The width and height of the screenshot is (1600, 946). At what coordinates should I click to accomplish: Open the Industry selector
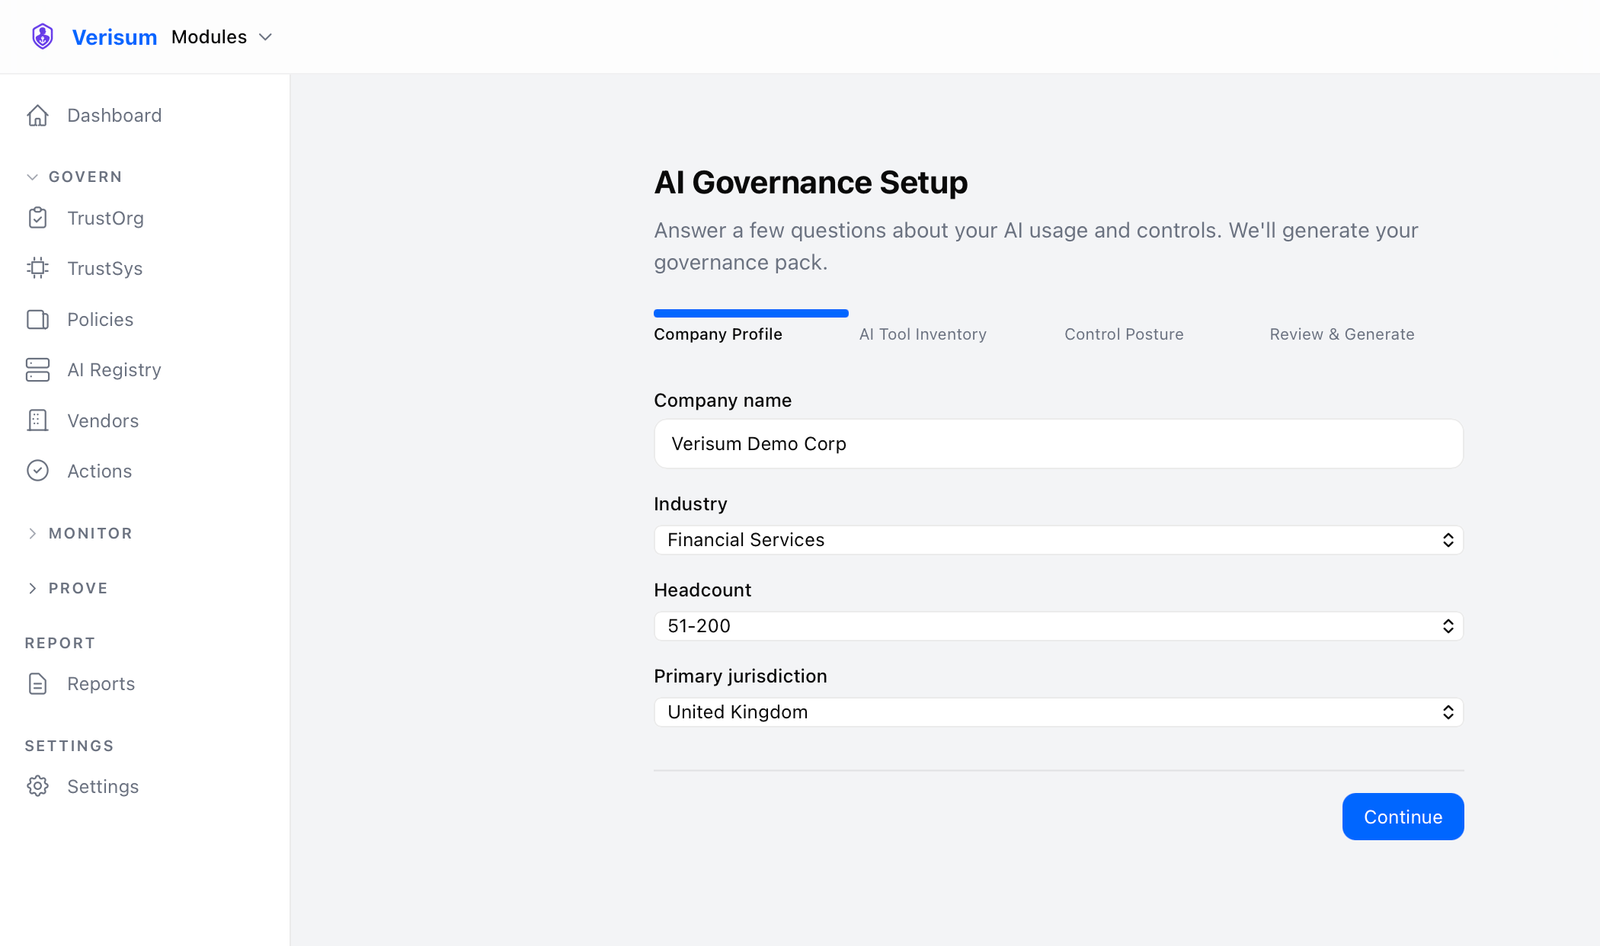[1057, 539]
